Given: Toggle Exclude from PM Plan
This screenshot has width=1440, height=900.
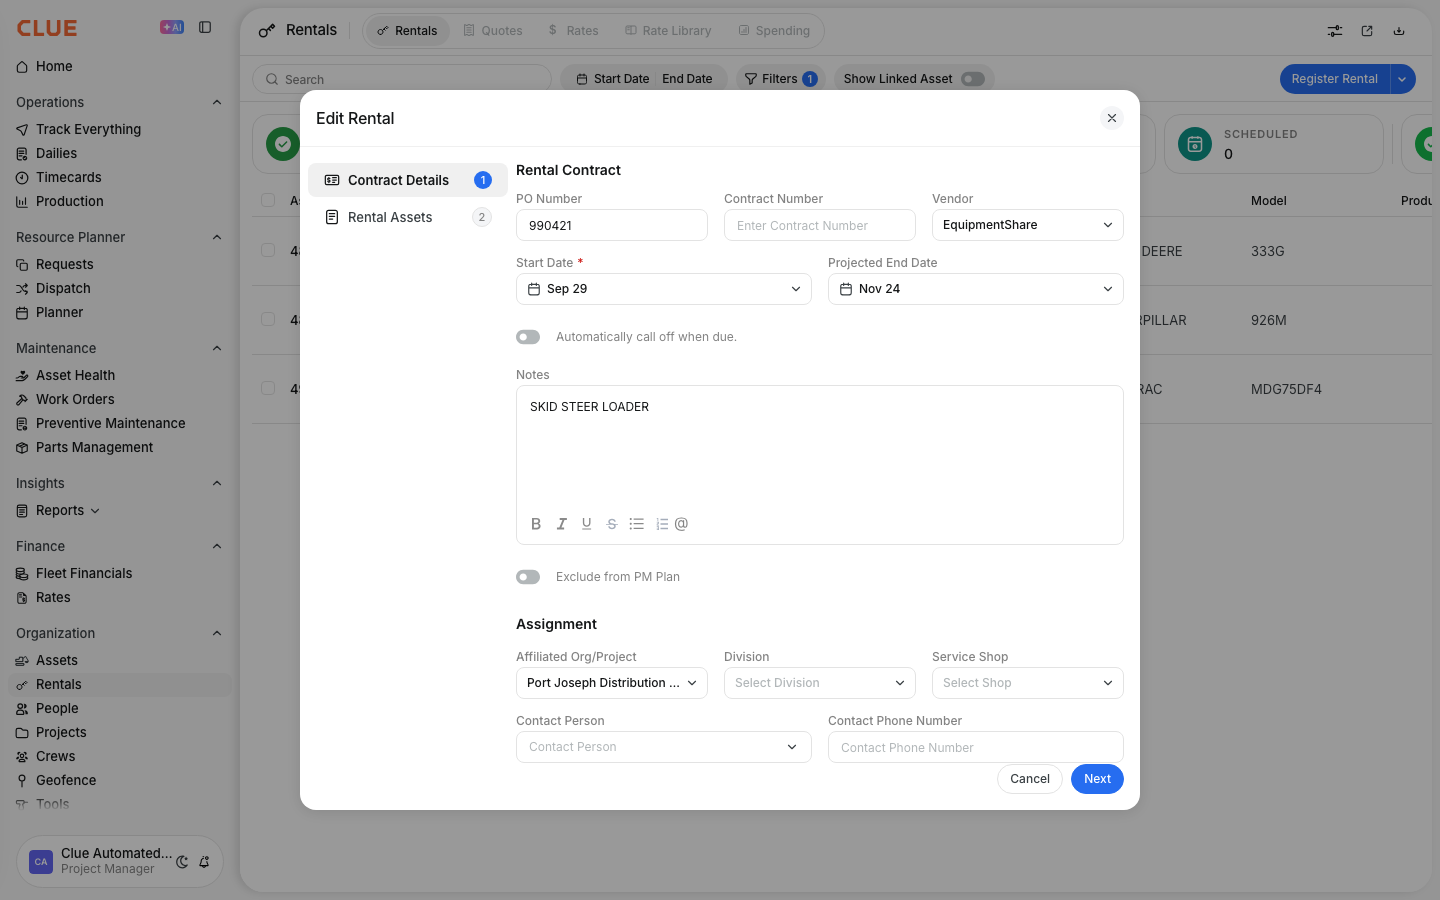Looking at the screenshot, I should [x=528, y=577].
